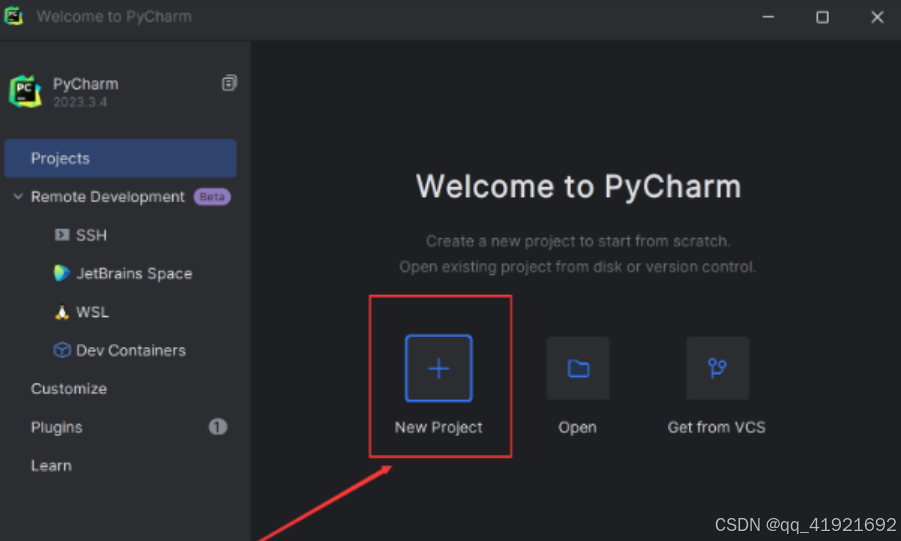Click the Welcome to PyCharm heading
The width and height of the screenshot is (901, 541).
click(x=578, y=186)
